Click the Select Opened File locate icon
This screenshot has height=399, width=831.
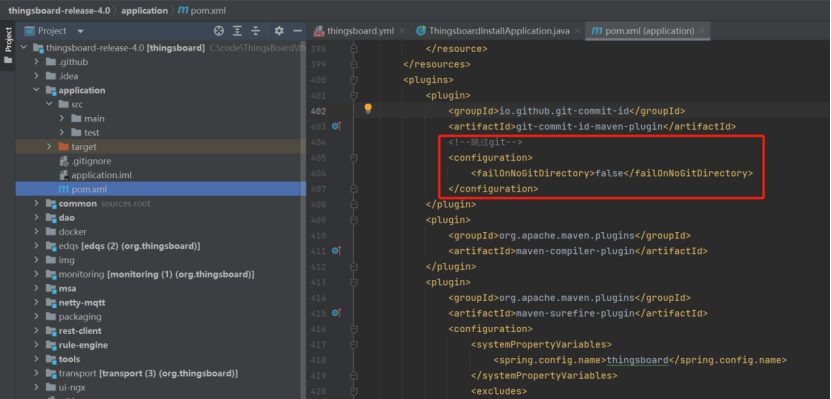[x=218, y=31]
